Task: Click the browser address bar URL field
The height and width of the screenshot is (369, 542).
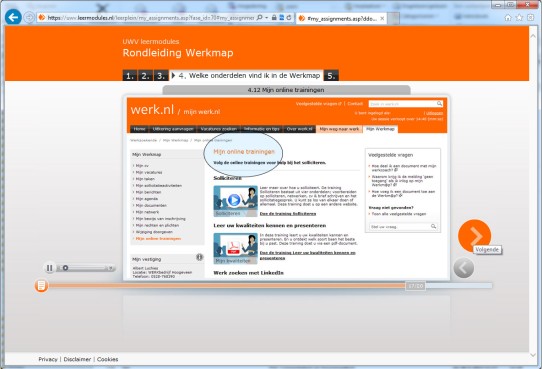Action: [150, 17]
